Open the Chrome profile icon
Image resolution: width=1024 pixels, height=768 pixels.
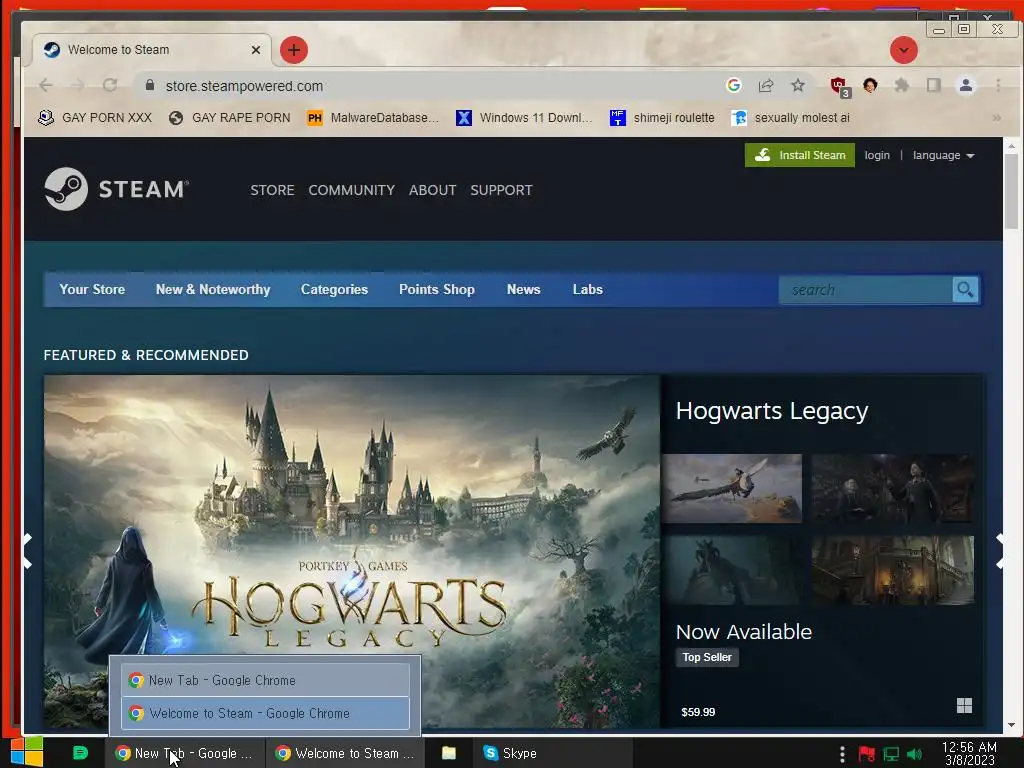[965, 85]
